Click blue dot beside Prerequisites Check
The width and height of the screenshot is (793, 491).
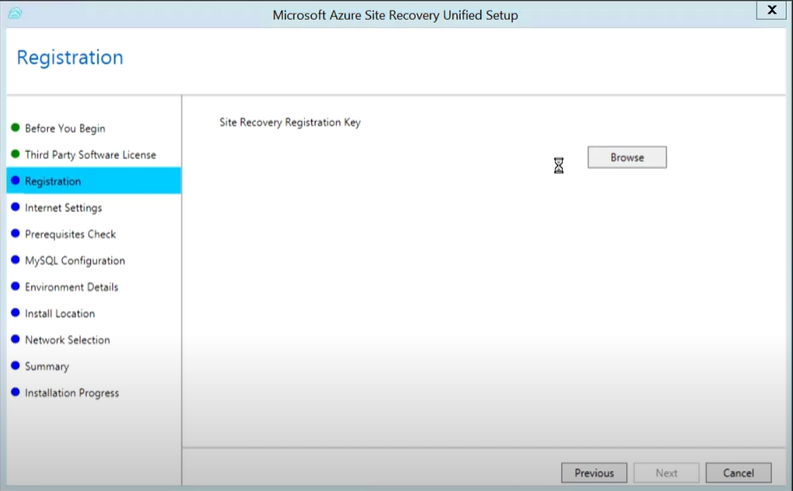coord(15,233)
